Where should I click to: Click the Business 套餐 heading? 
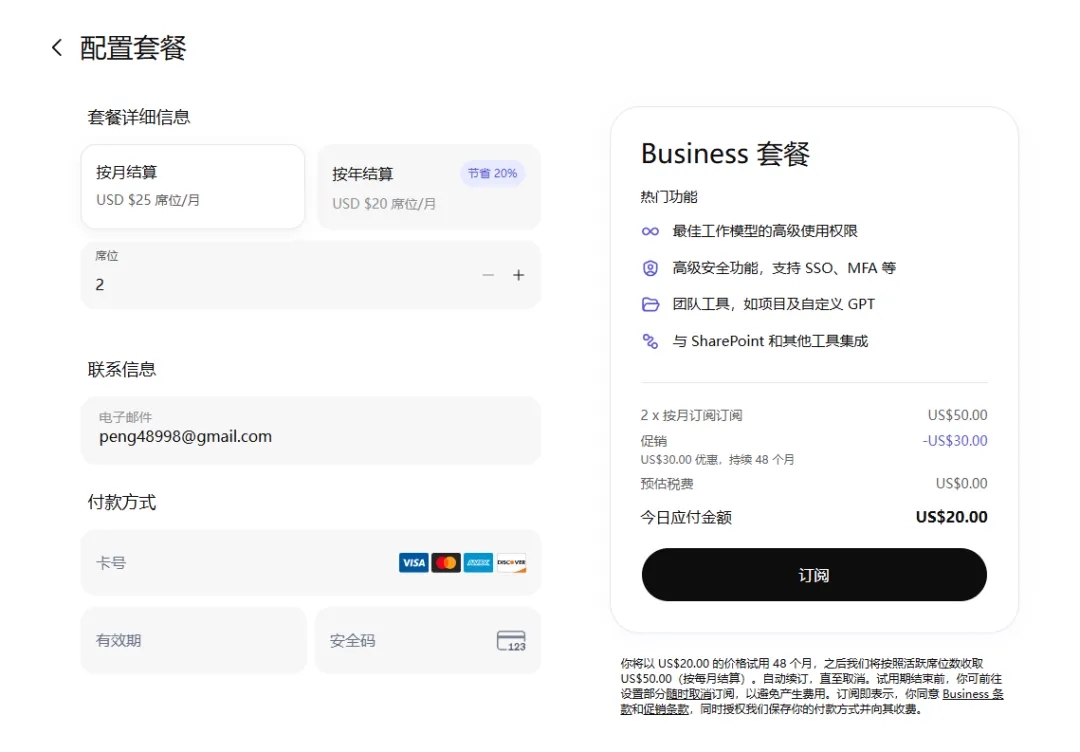point(725,154)
